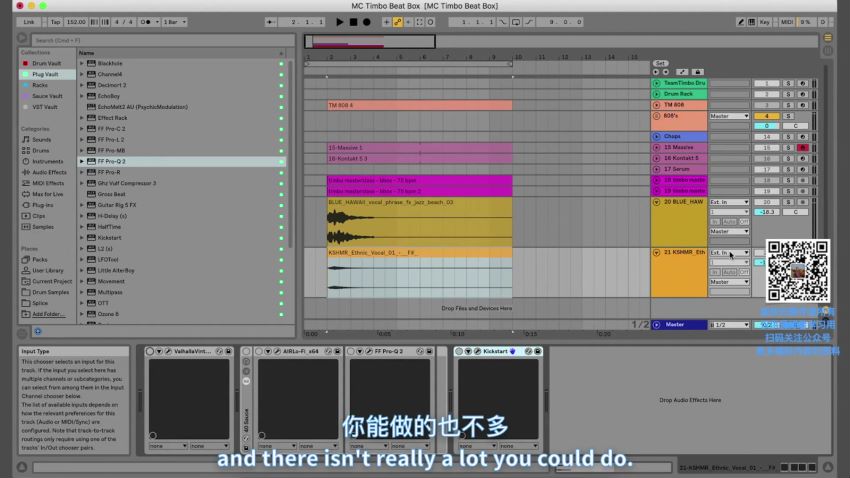
Task: Fold the AIRLo-Fi device with its triangle
Action: pos(268,351)
